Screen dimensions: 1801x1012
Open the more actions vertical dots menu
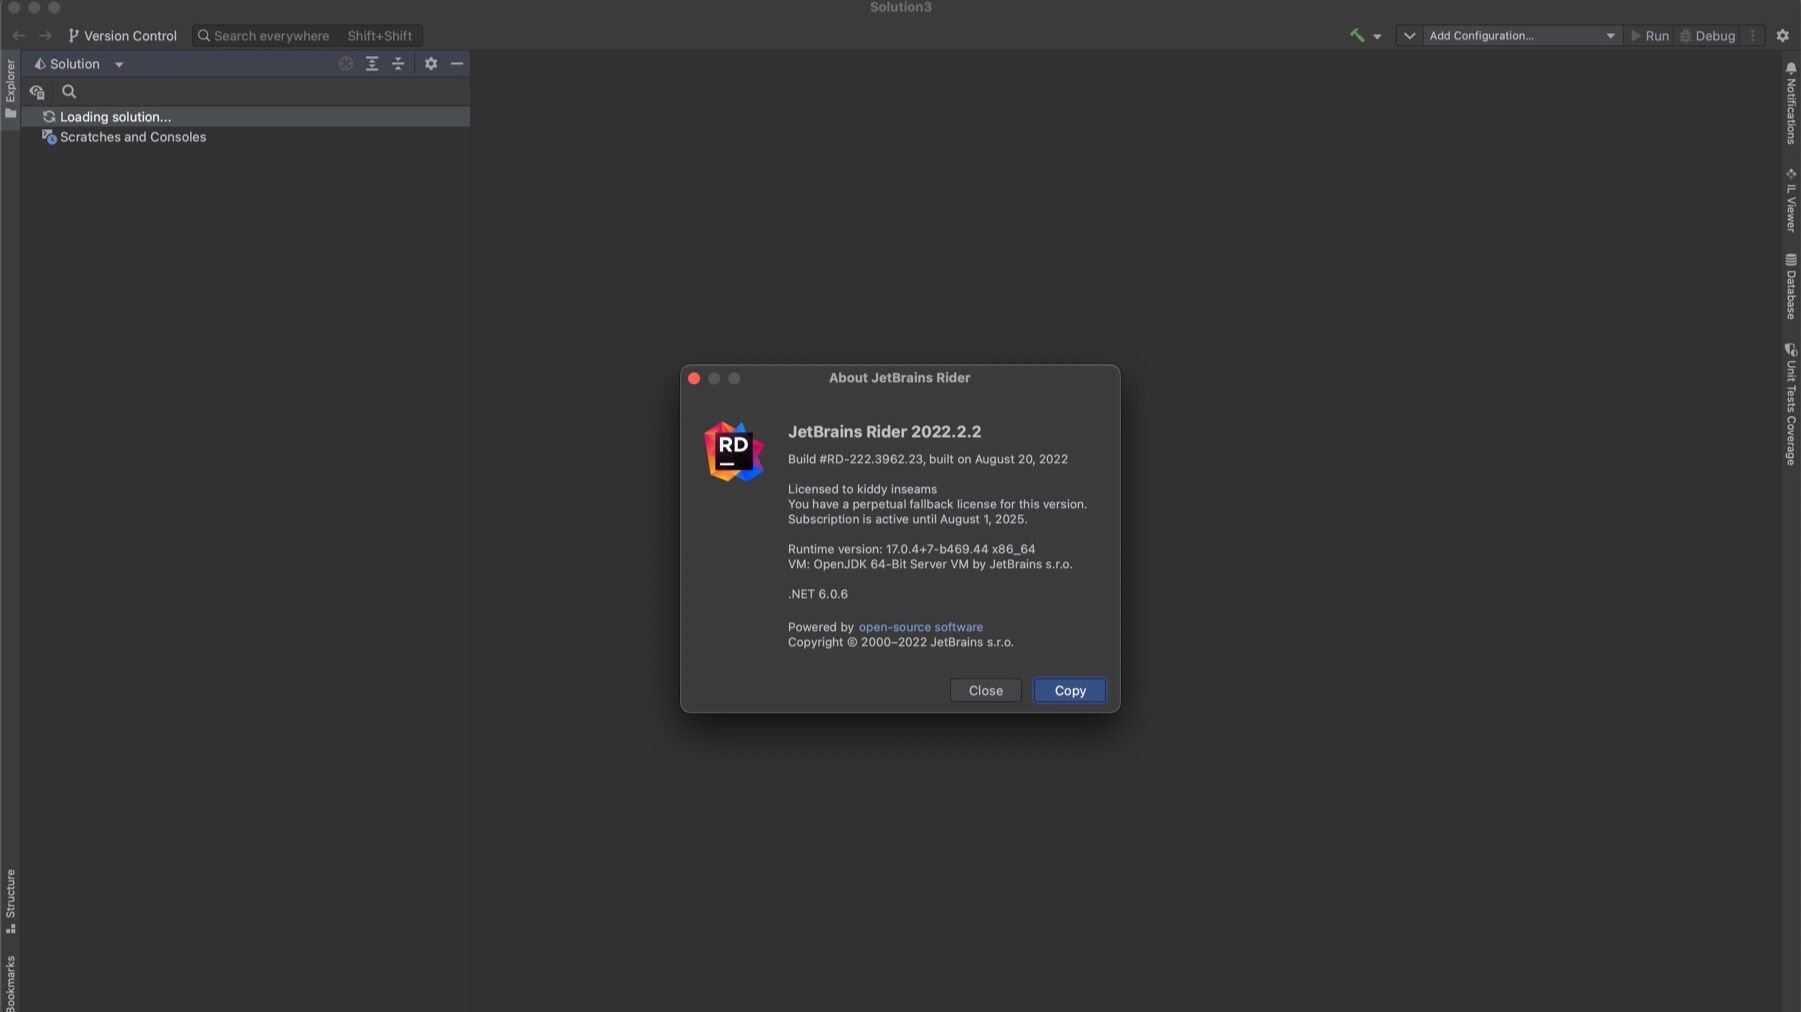click(1752, 36)
